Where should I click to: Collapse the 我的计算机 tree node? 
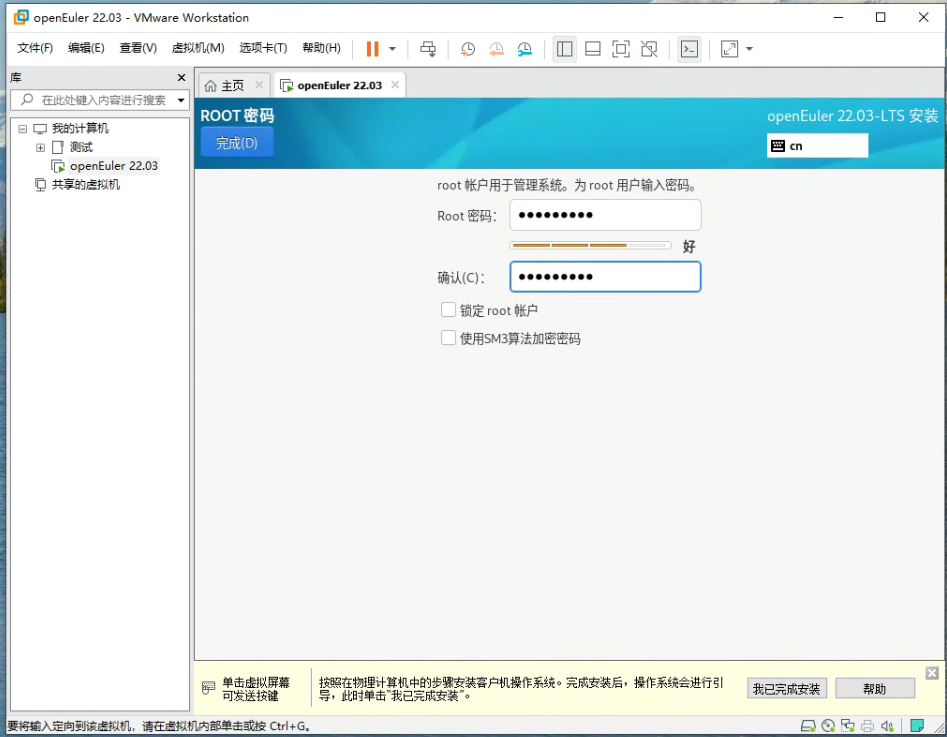click(x=22, y=129)
